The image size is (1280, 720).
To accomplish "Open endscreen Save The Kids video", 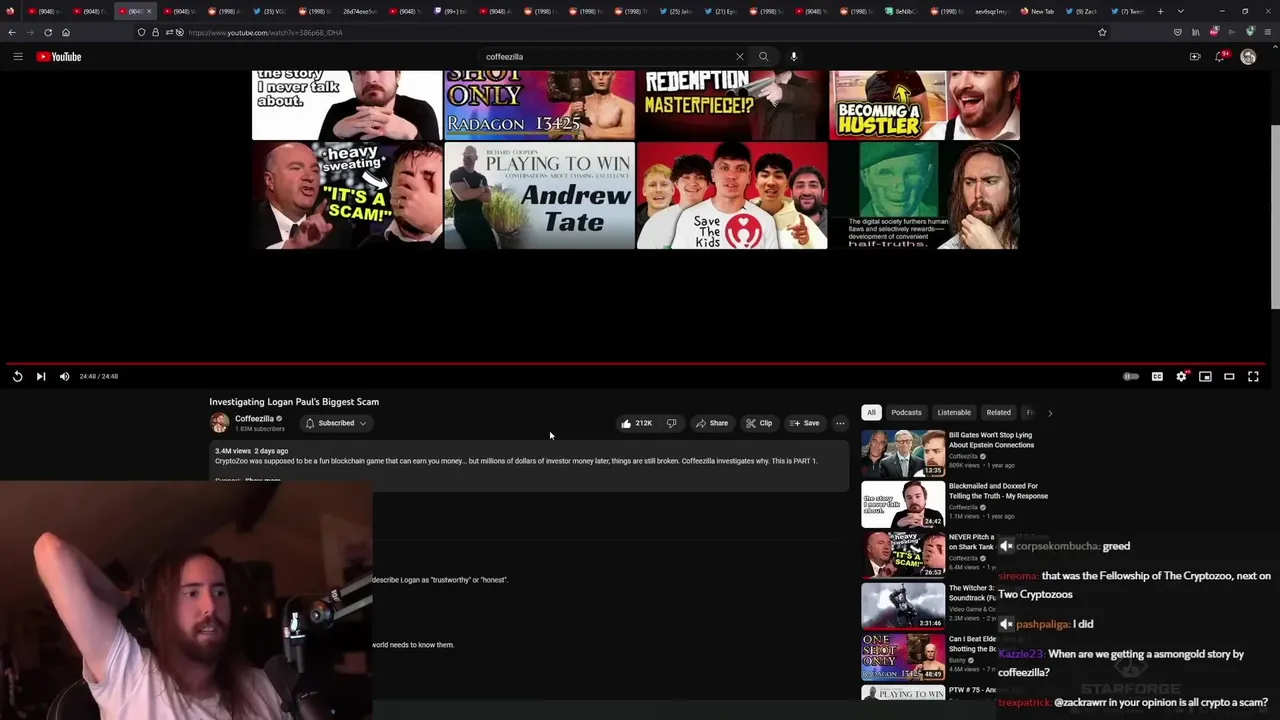I will [x=732, y=195].
